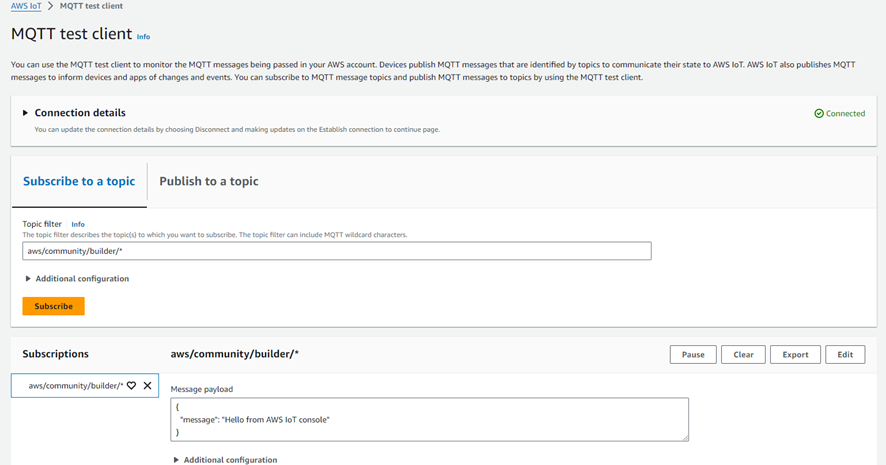Click the green Connected status check icon

tap(819, 114)
